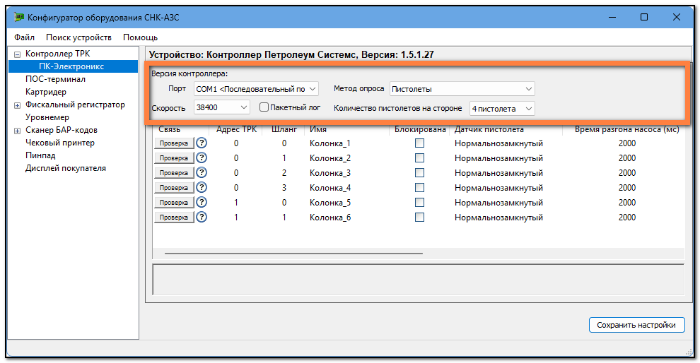Click Проверка button for Колонка_3
The width and height of the screenshot is (700, 363).
174,173
